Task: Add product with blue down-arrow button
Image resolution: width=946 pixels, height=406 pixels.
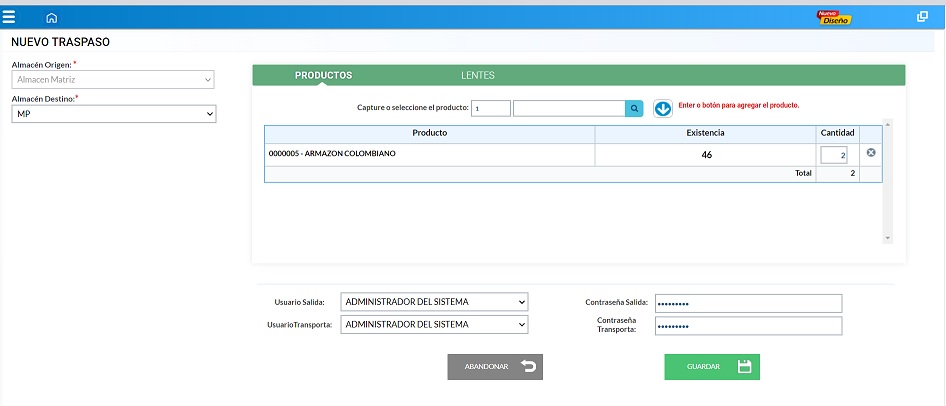Action: click(662, 109)
